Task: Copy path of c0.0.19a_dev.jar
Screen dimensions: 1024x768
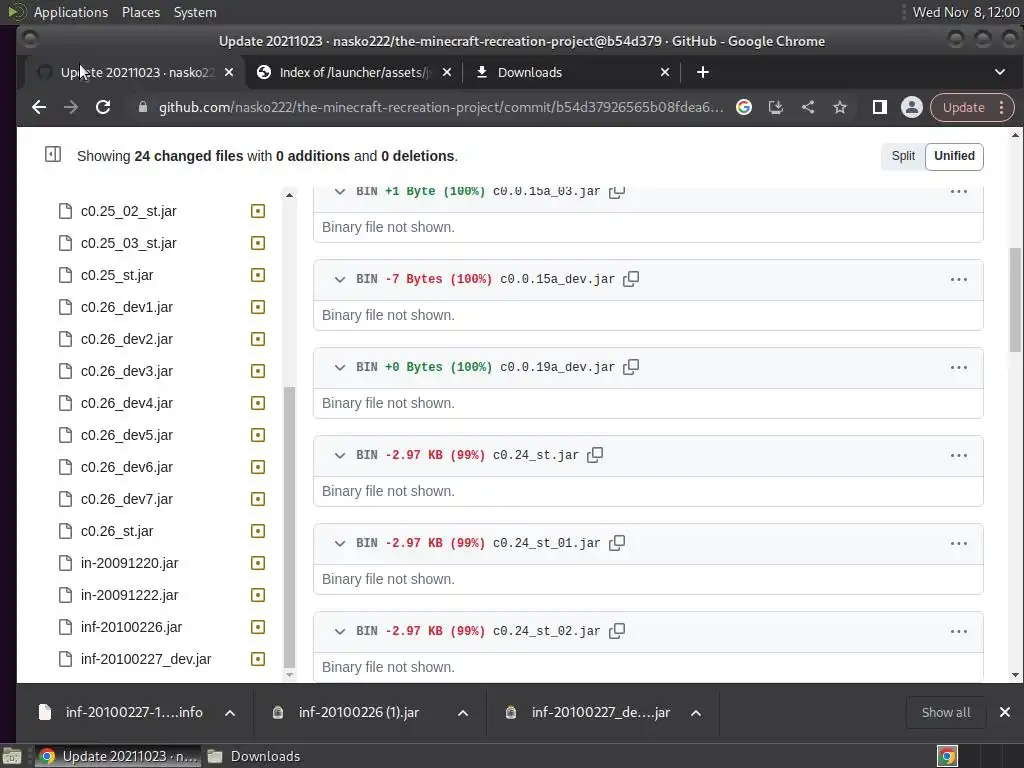Action: coord(631,367)
